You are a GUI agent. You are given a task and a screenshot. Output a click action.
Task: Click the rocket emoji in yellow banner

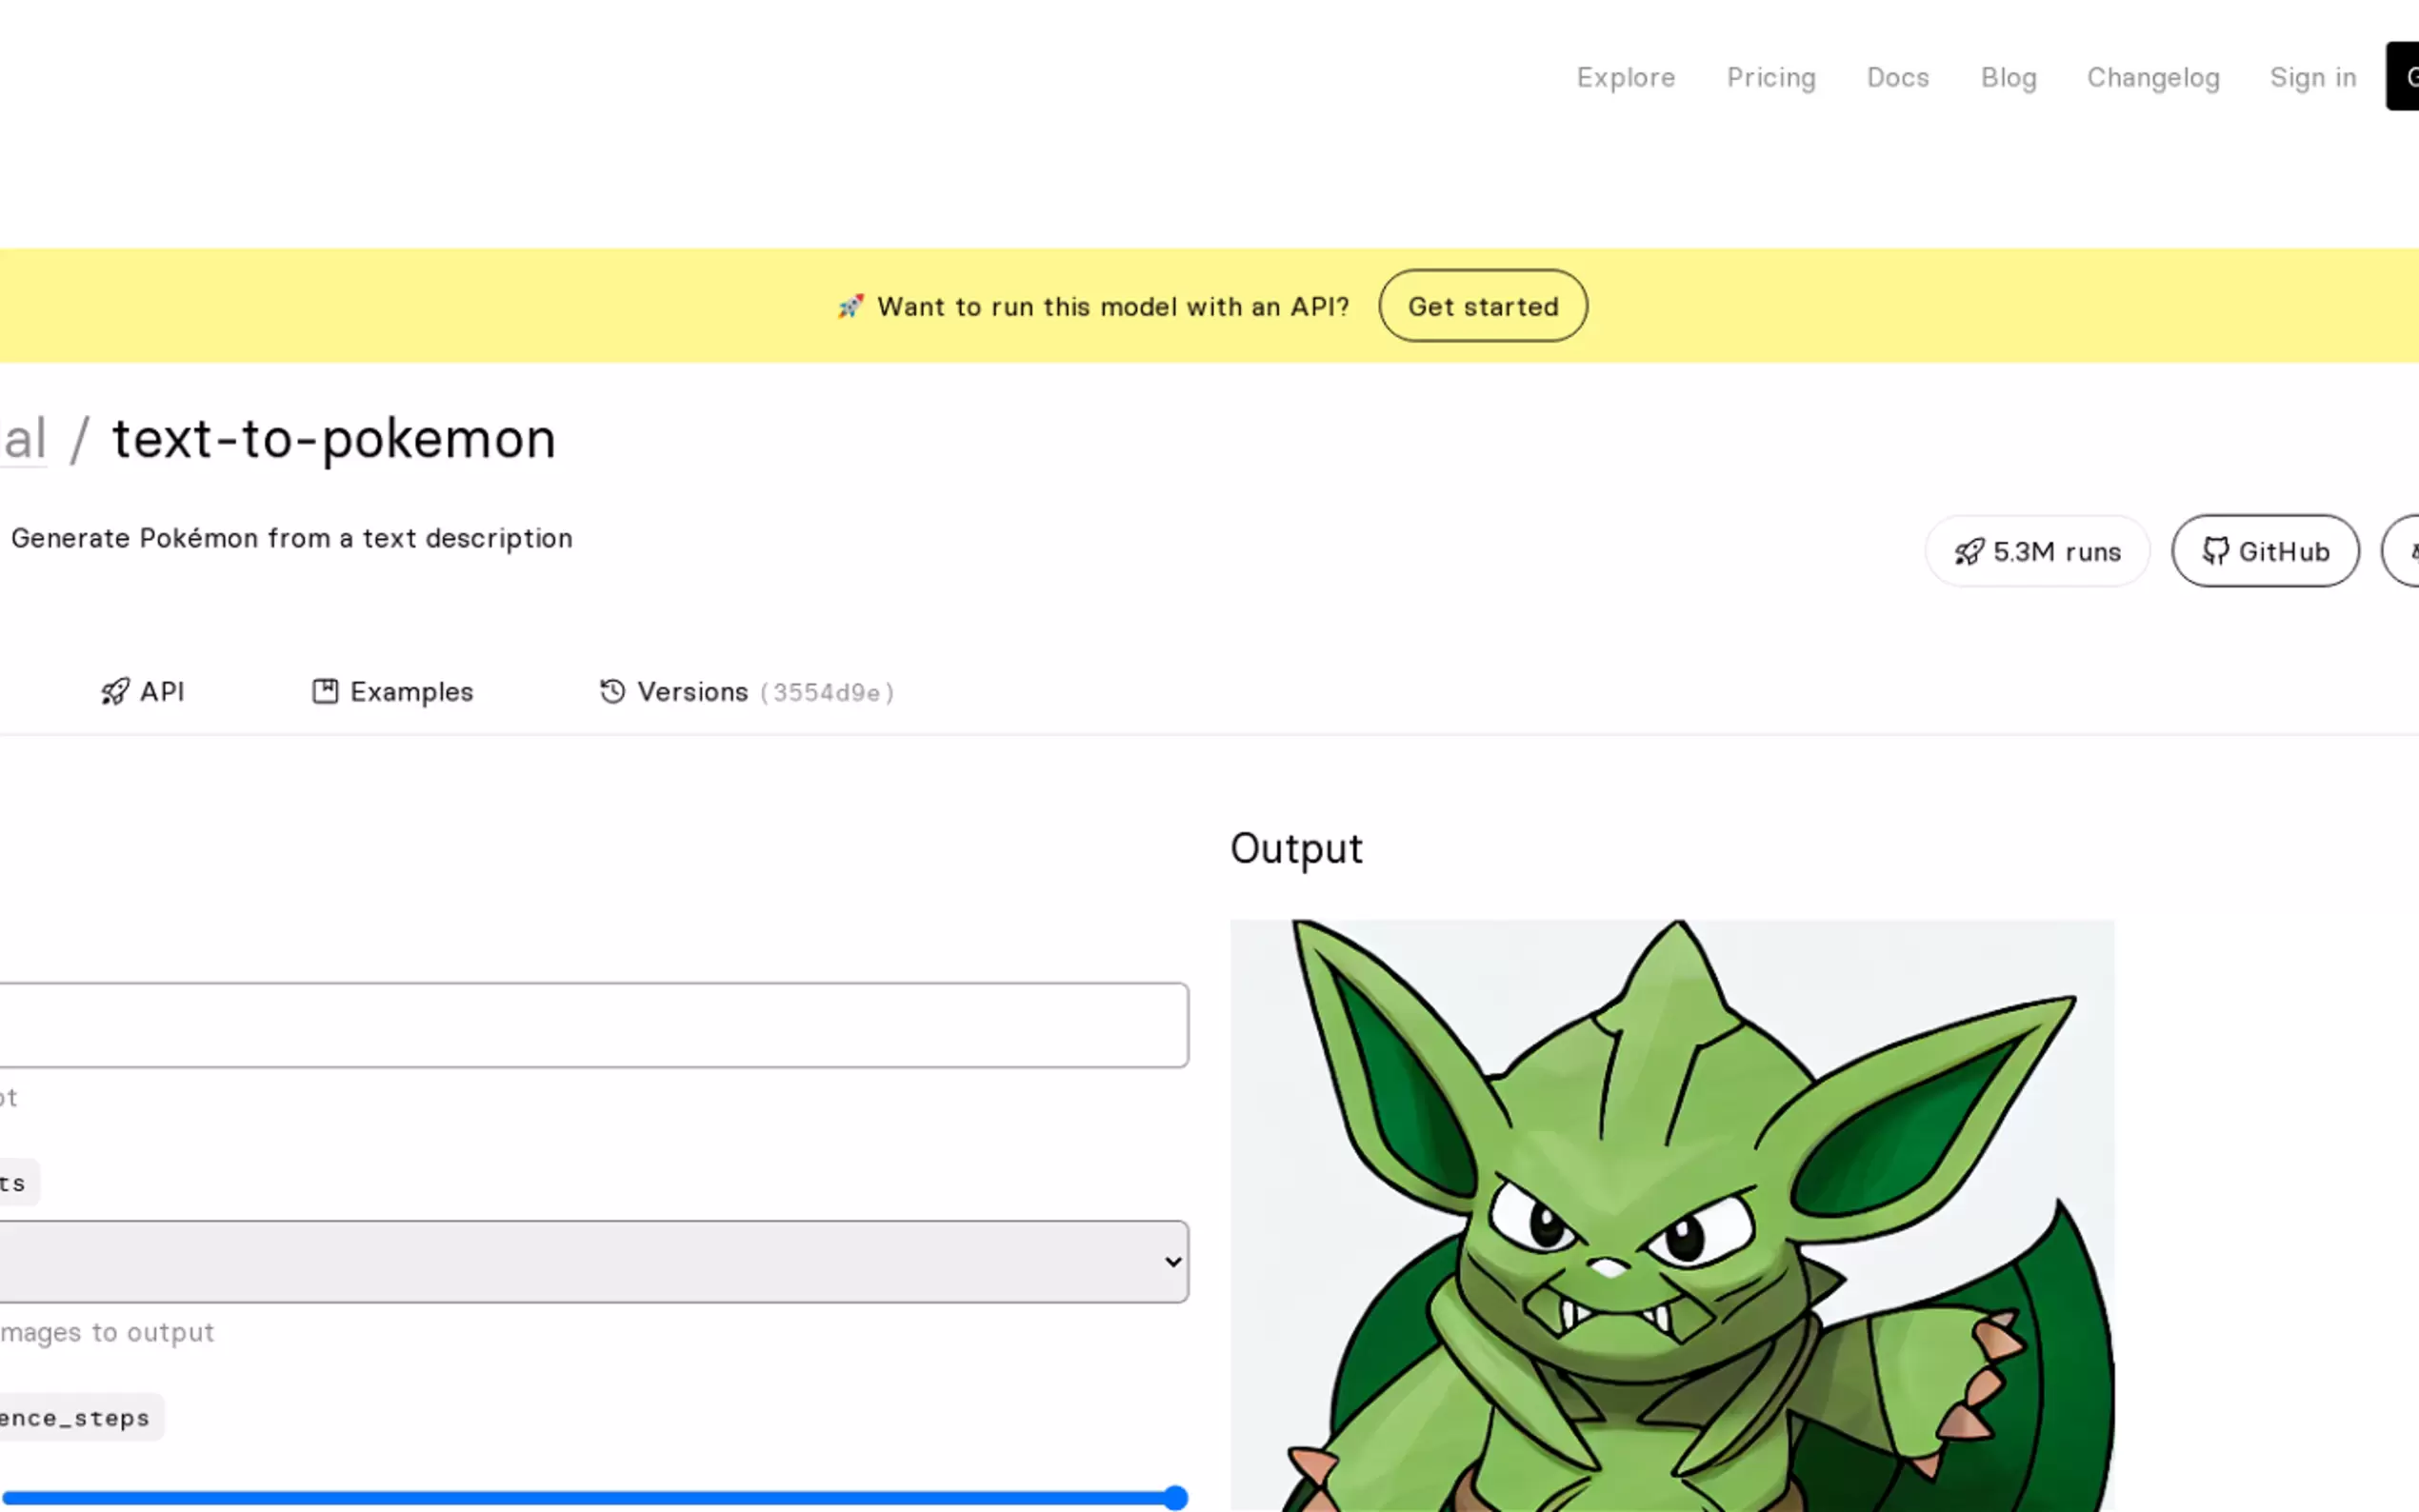pos(850,306)
